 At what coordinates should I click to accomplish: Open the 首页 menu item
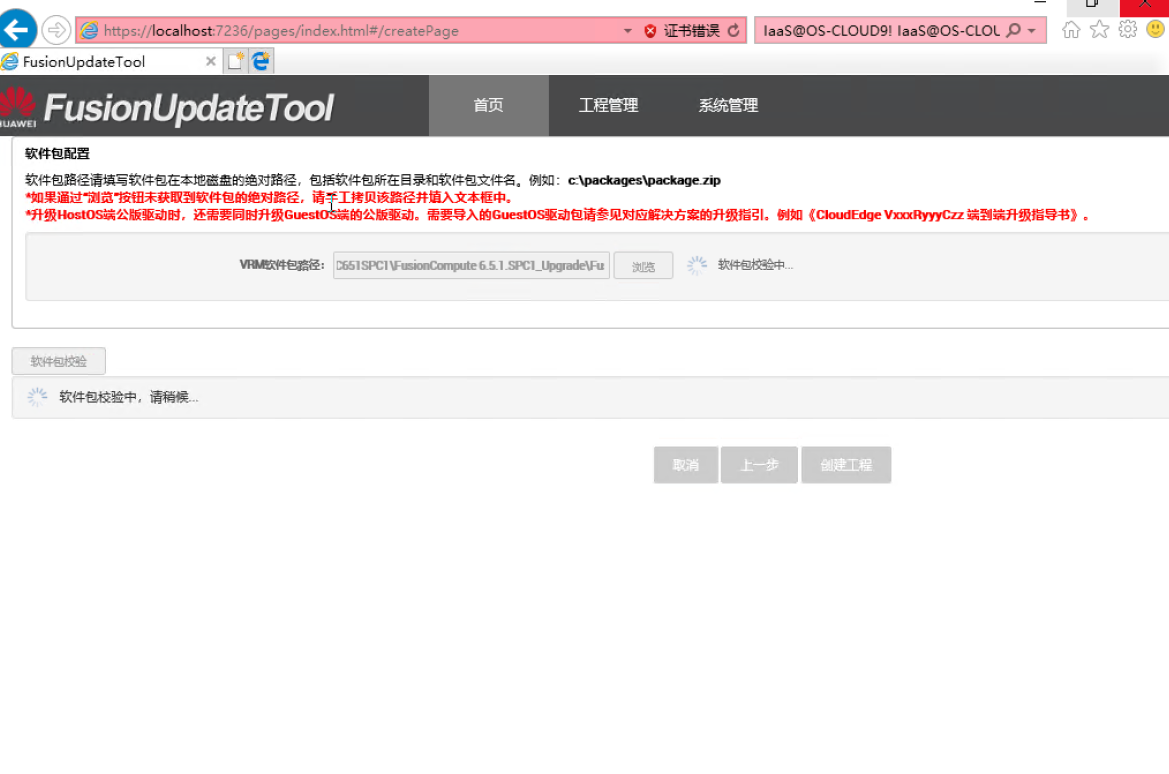[x=488, y=105]
